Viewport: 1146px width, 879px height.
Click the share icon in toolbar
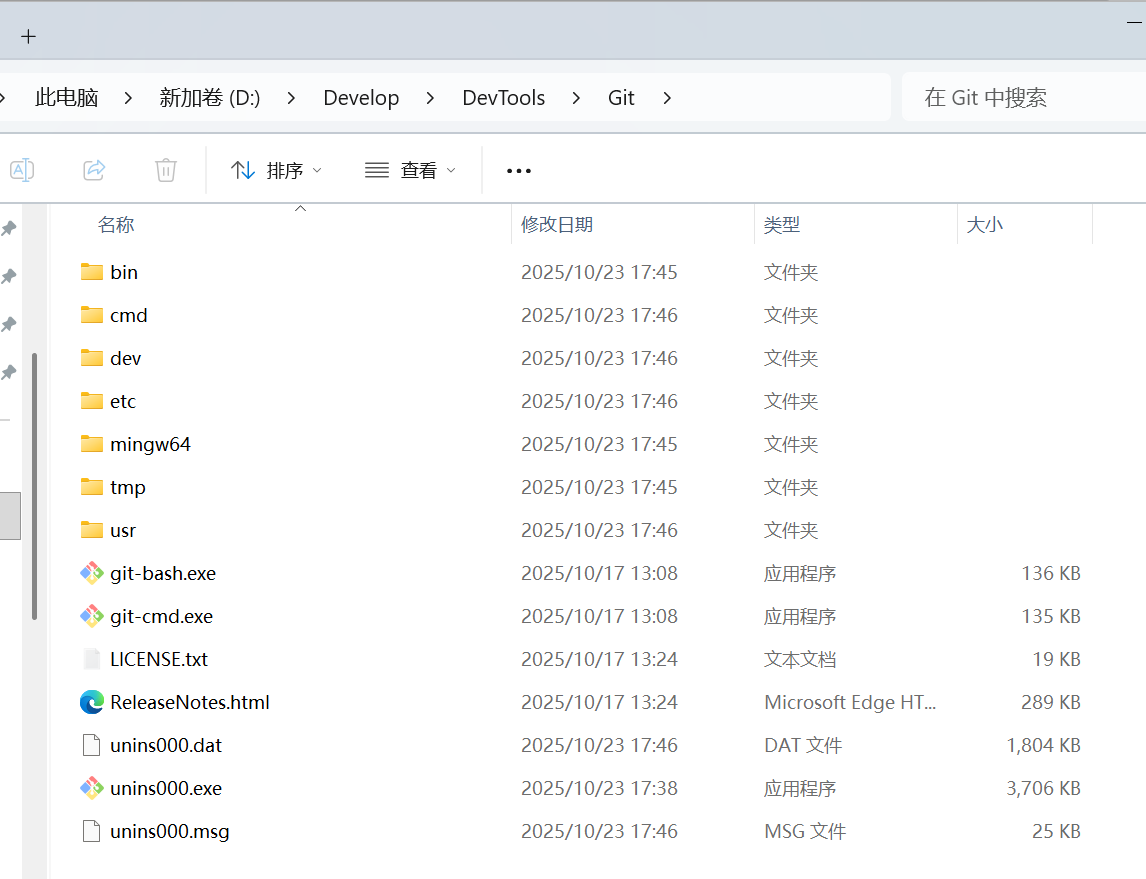click(x=94, y=170)
